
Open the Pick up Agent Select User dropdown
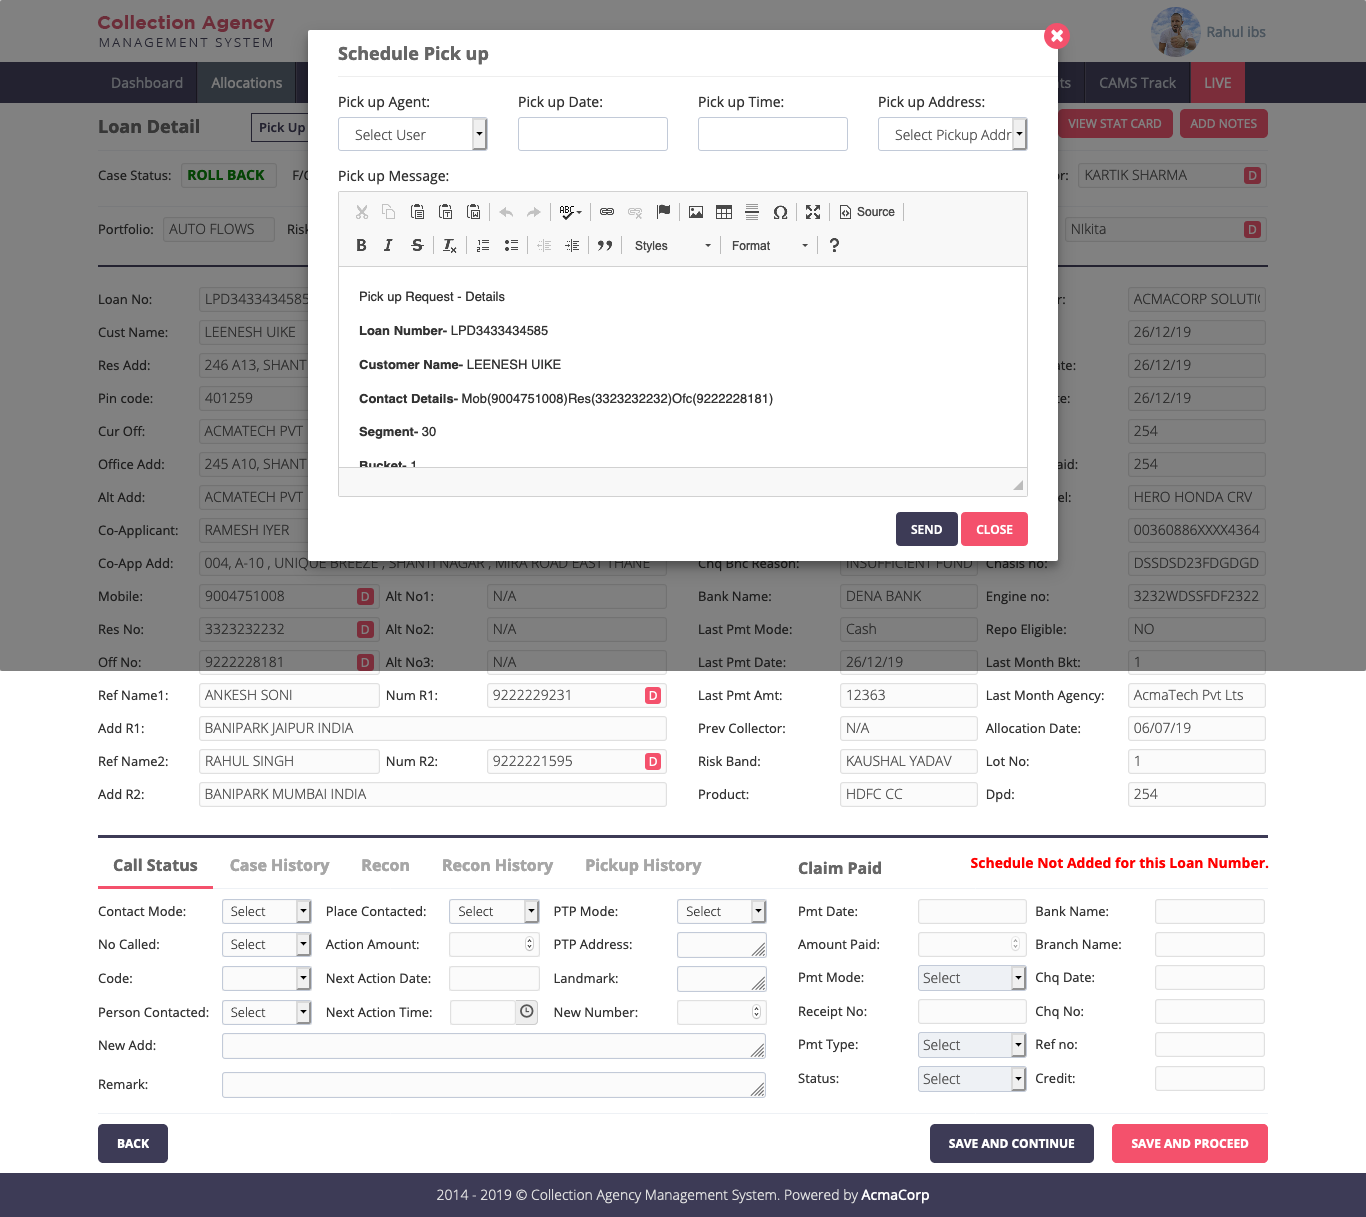[x=412, y=134]
